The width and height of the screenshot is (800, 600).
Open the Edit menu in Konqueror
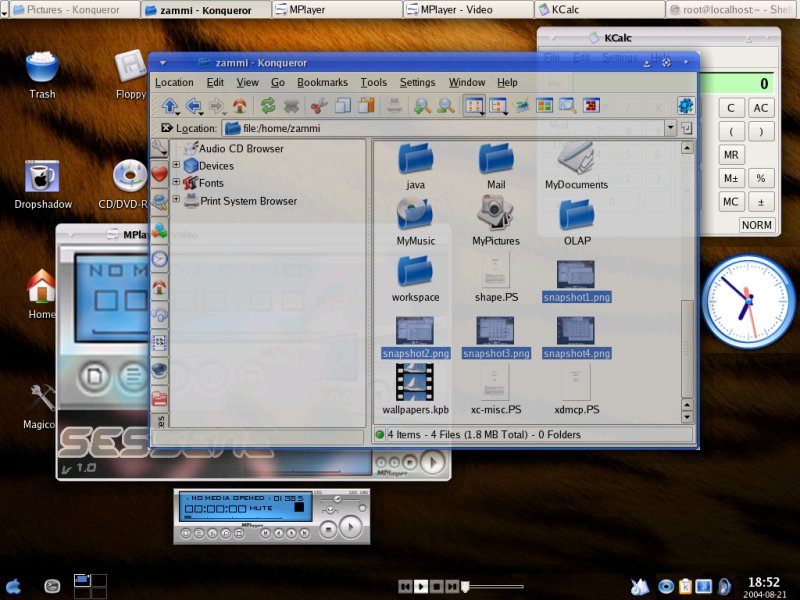click(215, 82)
